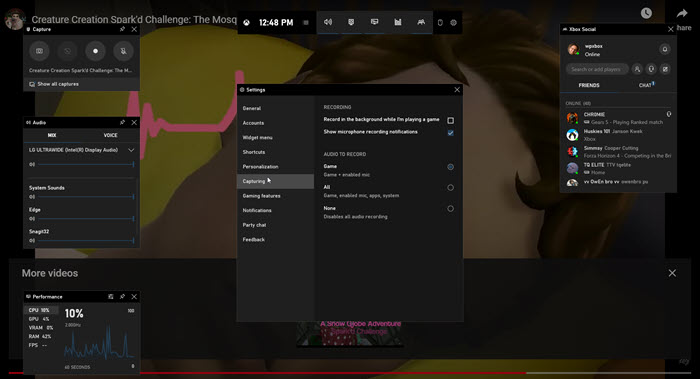Mute the LG ULTRAWIDE speaker icon
Viewport: 700px width, 379px height.
32,164
